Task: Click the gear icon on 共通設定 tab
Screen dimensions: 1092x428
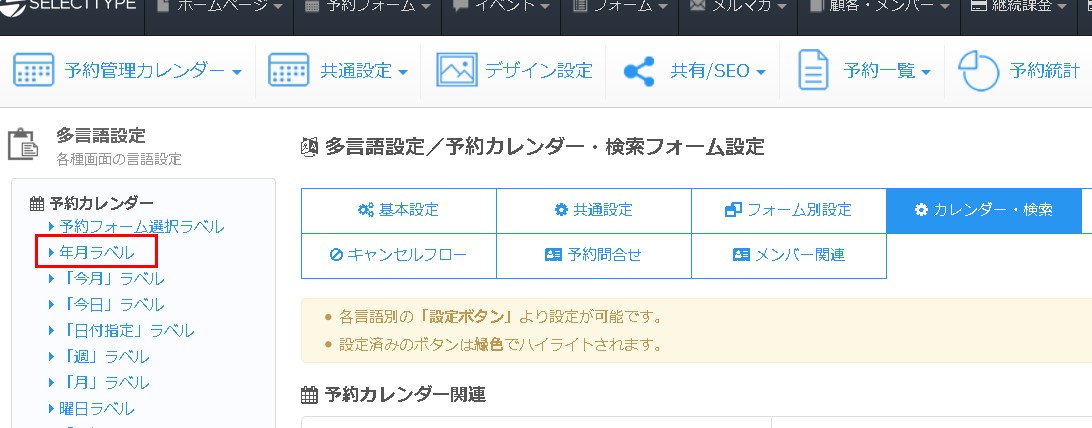Action: 561,210
